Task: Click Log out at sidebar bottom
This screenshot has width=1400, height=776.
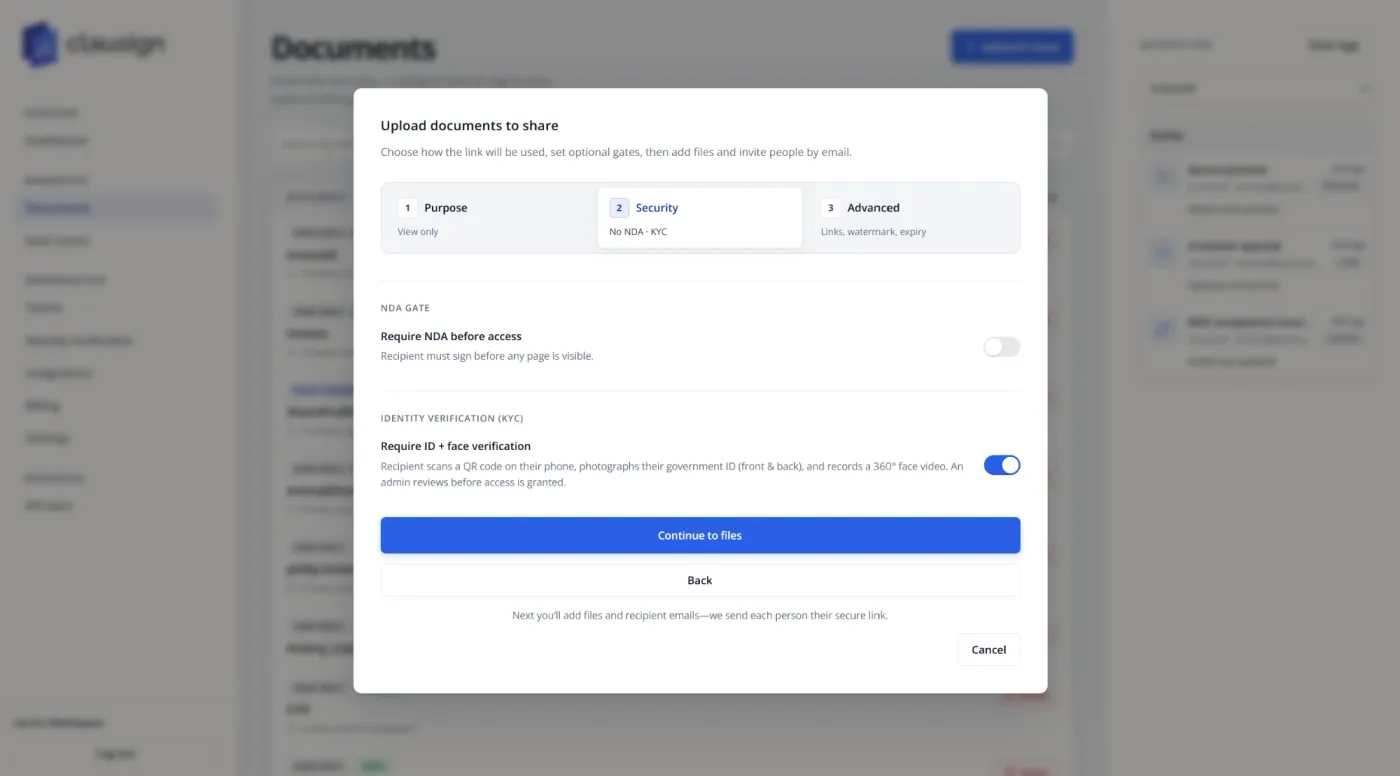Action: click(x=116, y=754)
